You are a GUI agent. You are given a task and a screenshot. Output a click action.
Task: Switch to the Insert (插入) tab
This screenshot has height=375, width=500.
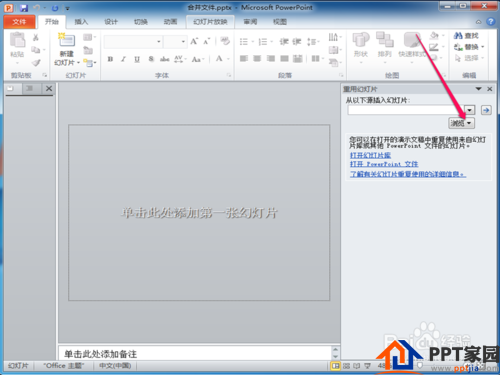click(x=81, y=22)
